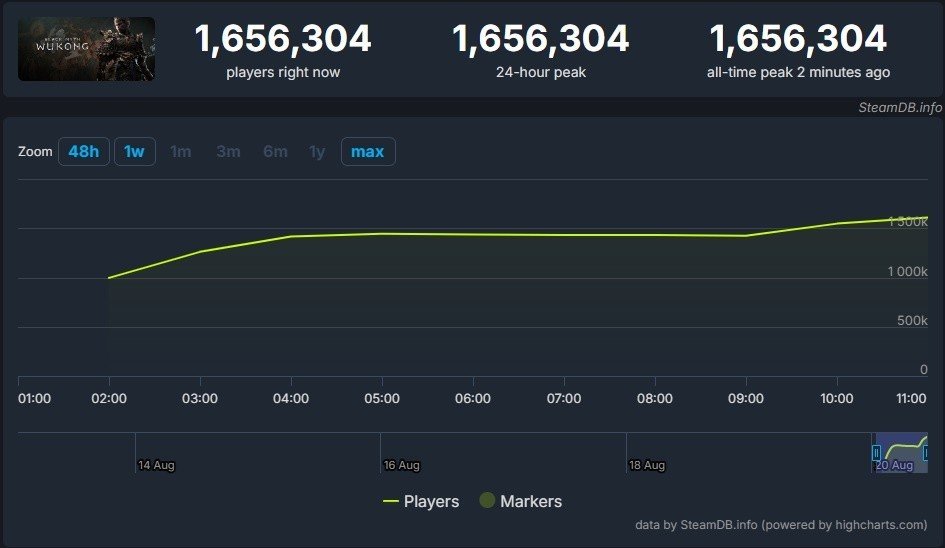Click the 02:00 x-axis label
The height and width of the screenshot is (548, 945).
pyautogui.click(x=109, y=398)
